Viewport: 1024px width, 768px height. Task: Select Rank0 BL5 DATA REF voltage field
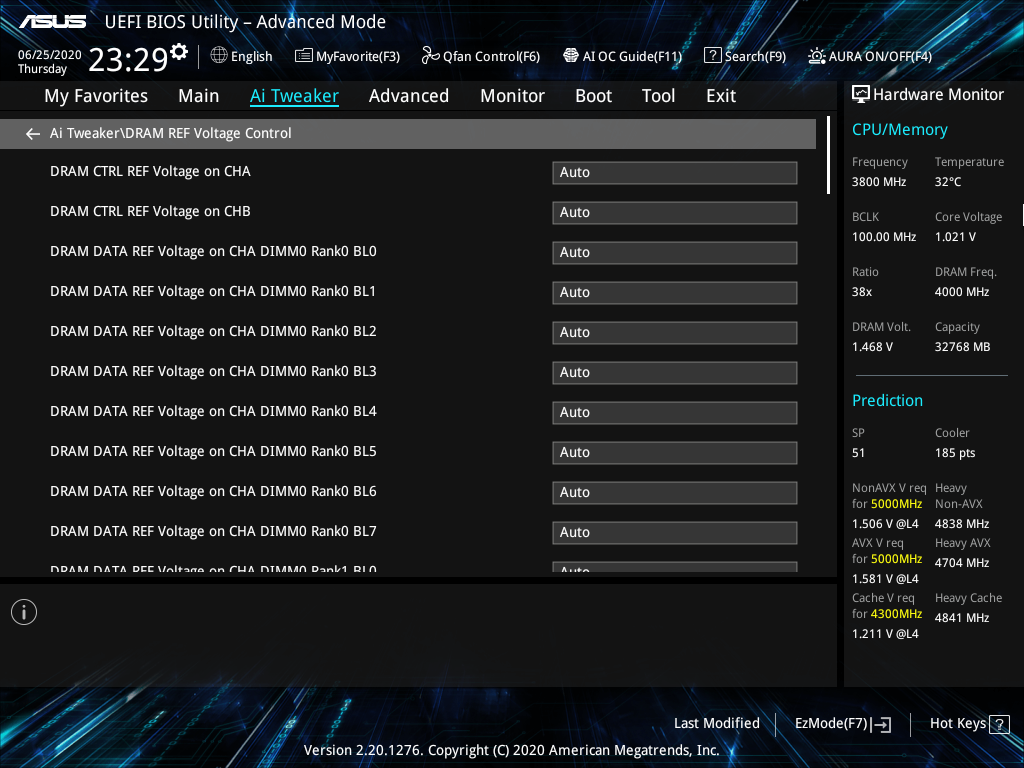click(x=675, y=453)
